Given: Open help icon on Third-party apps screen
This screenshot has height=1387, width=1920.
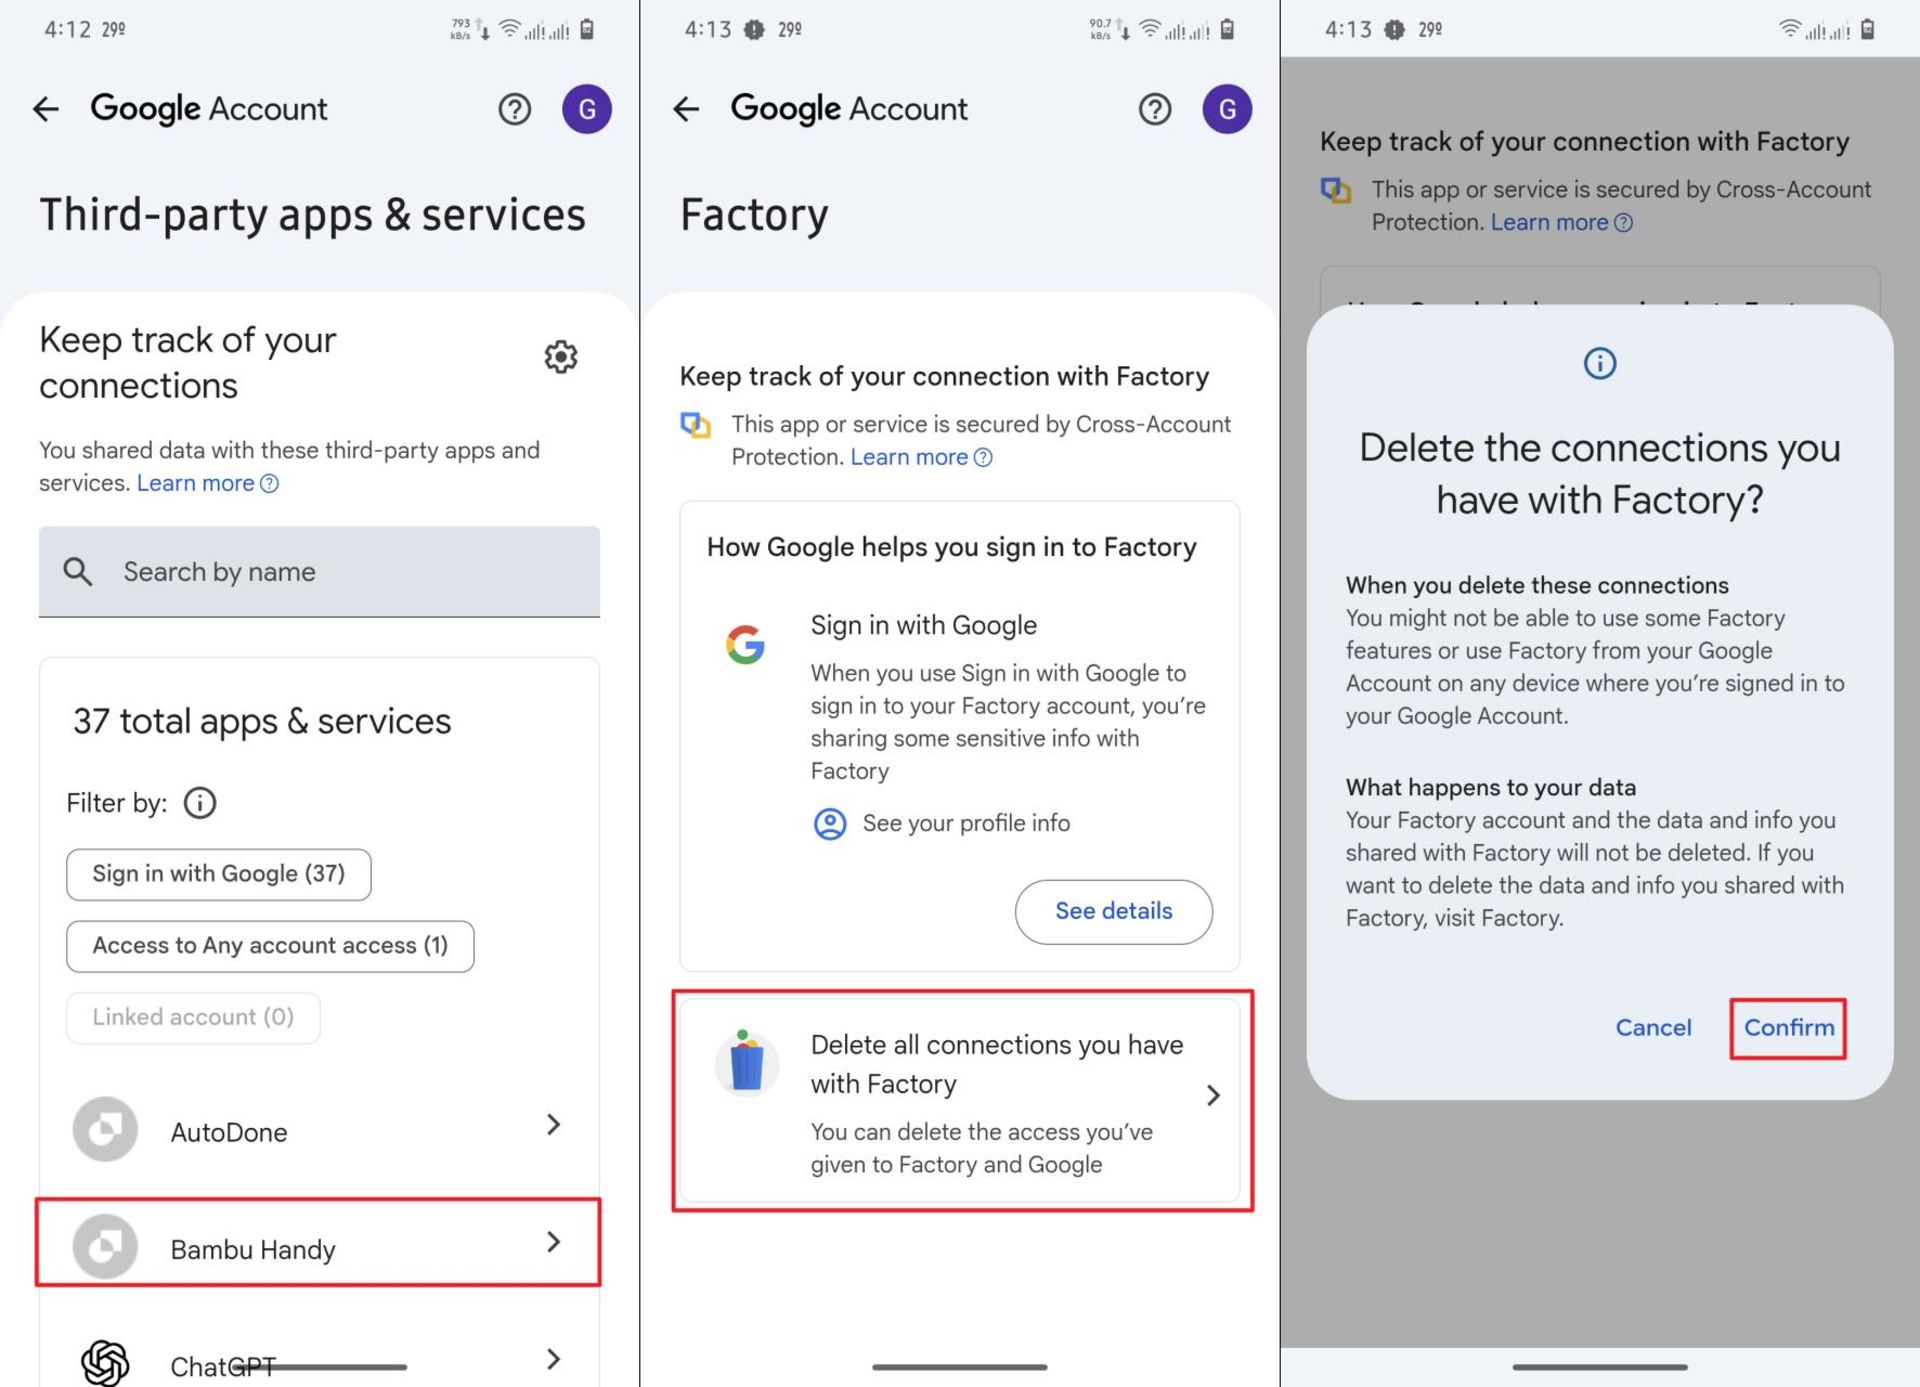Looking at the screenshot, I should (515, 109).
